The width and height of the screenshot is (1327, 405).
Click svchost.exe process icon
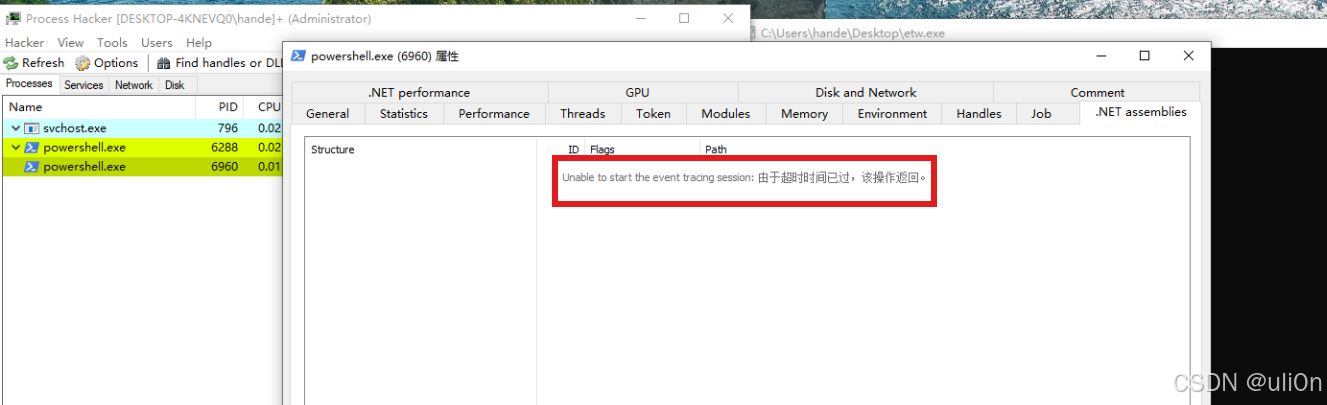32,128
